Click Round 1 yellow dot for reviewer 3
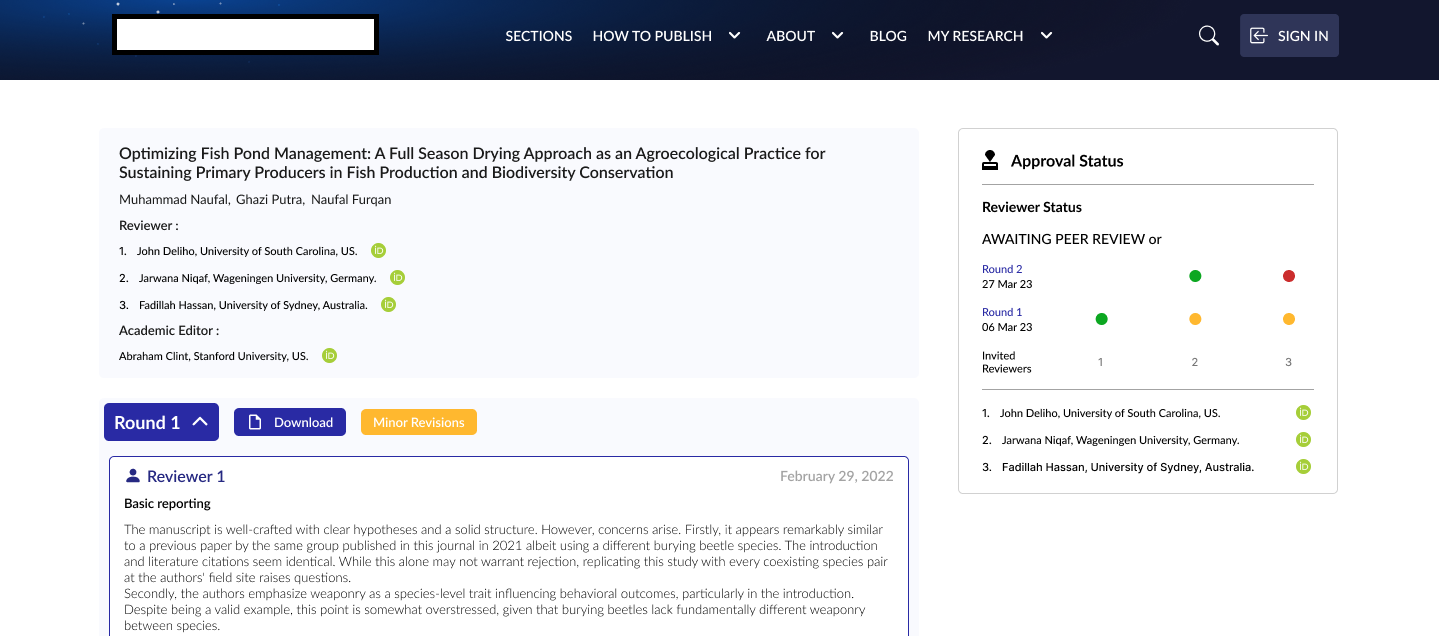The height and width of the screenshot is (636, 1439). tap(1288, 319)
